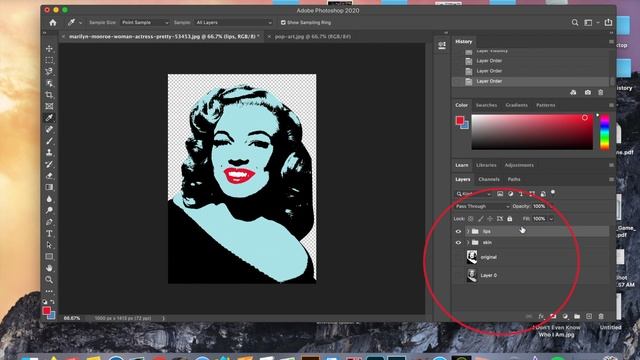This screenshot has width=640, height=360.
Task: Select the Rectangle shape tool
Action: click(49, 256)
